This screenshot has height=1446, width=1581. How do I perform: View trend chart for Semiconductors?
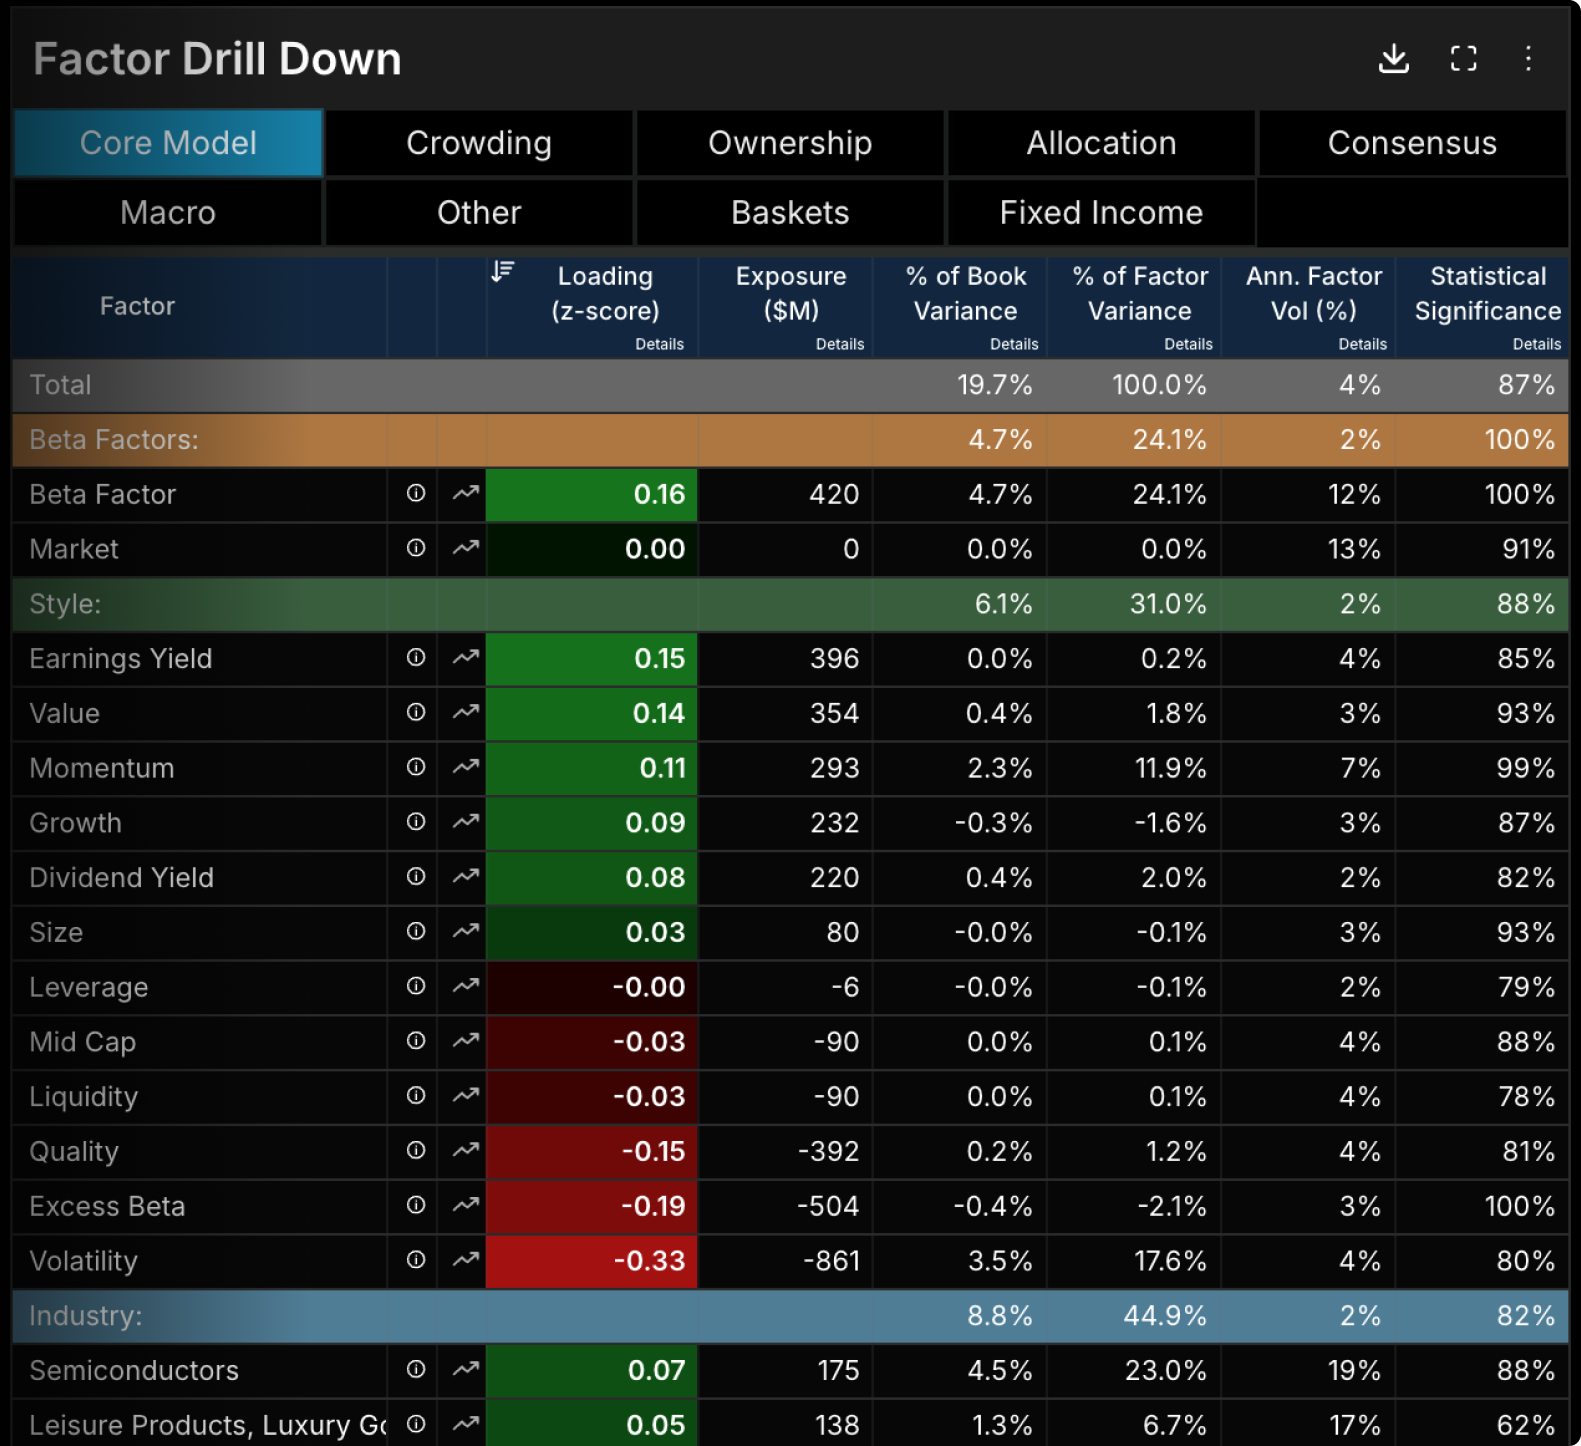(465, 1369)
